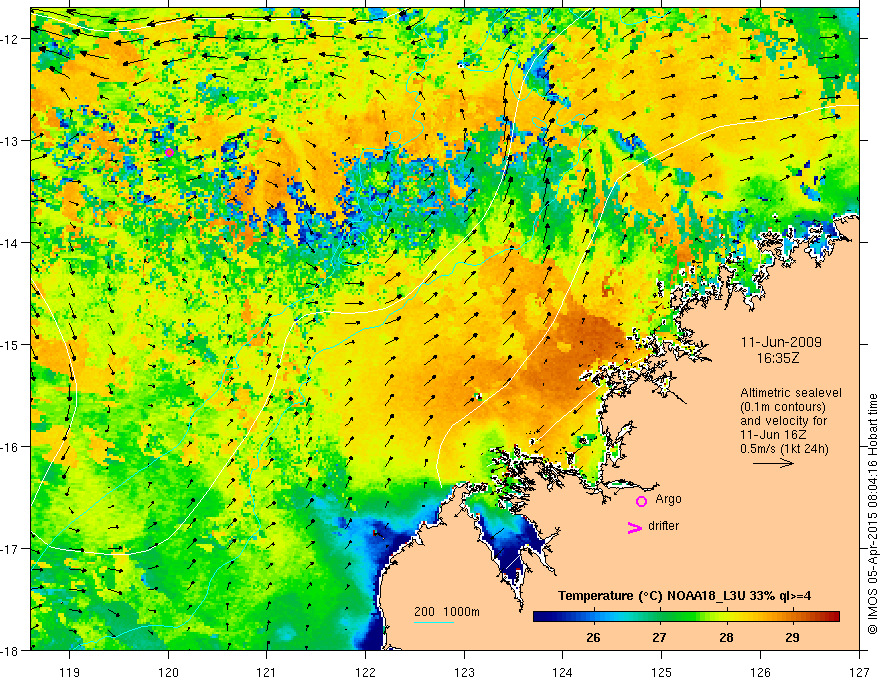Click latitude label -13 on left axis
Viewport: 880px width, 680px height.
9,141
